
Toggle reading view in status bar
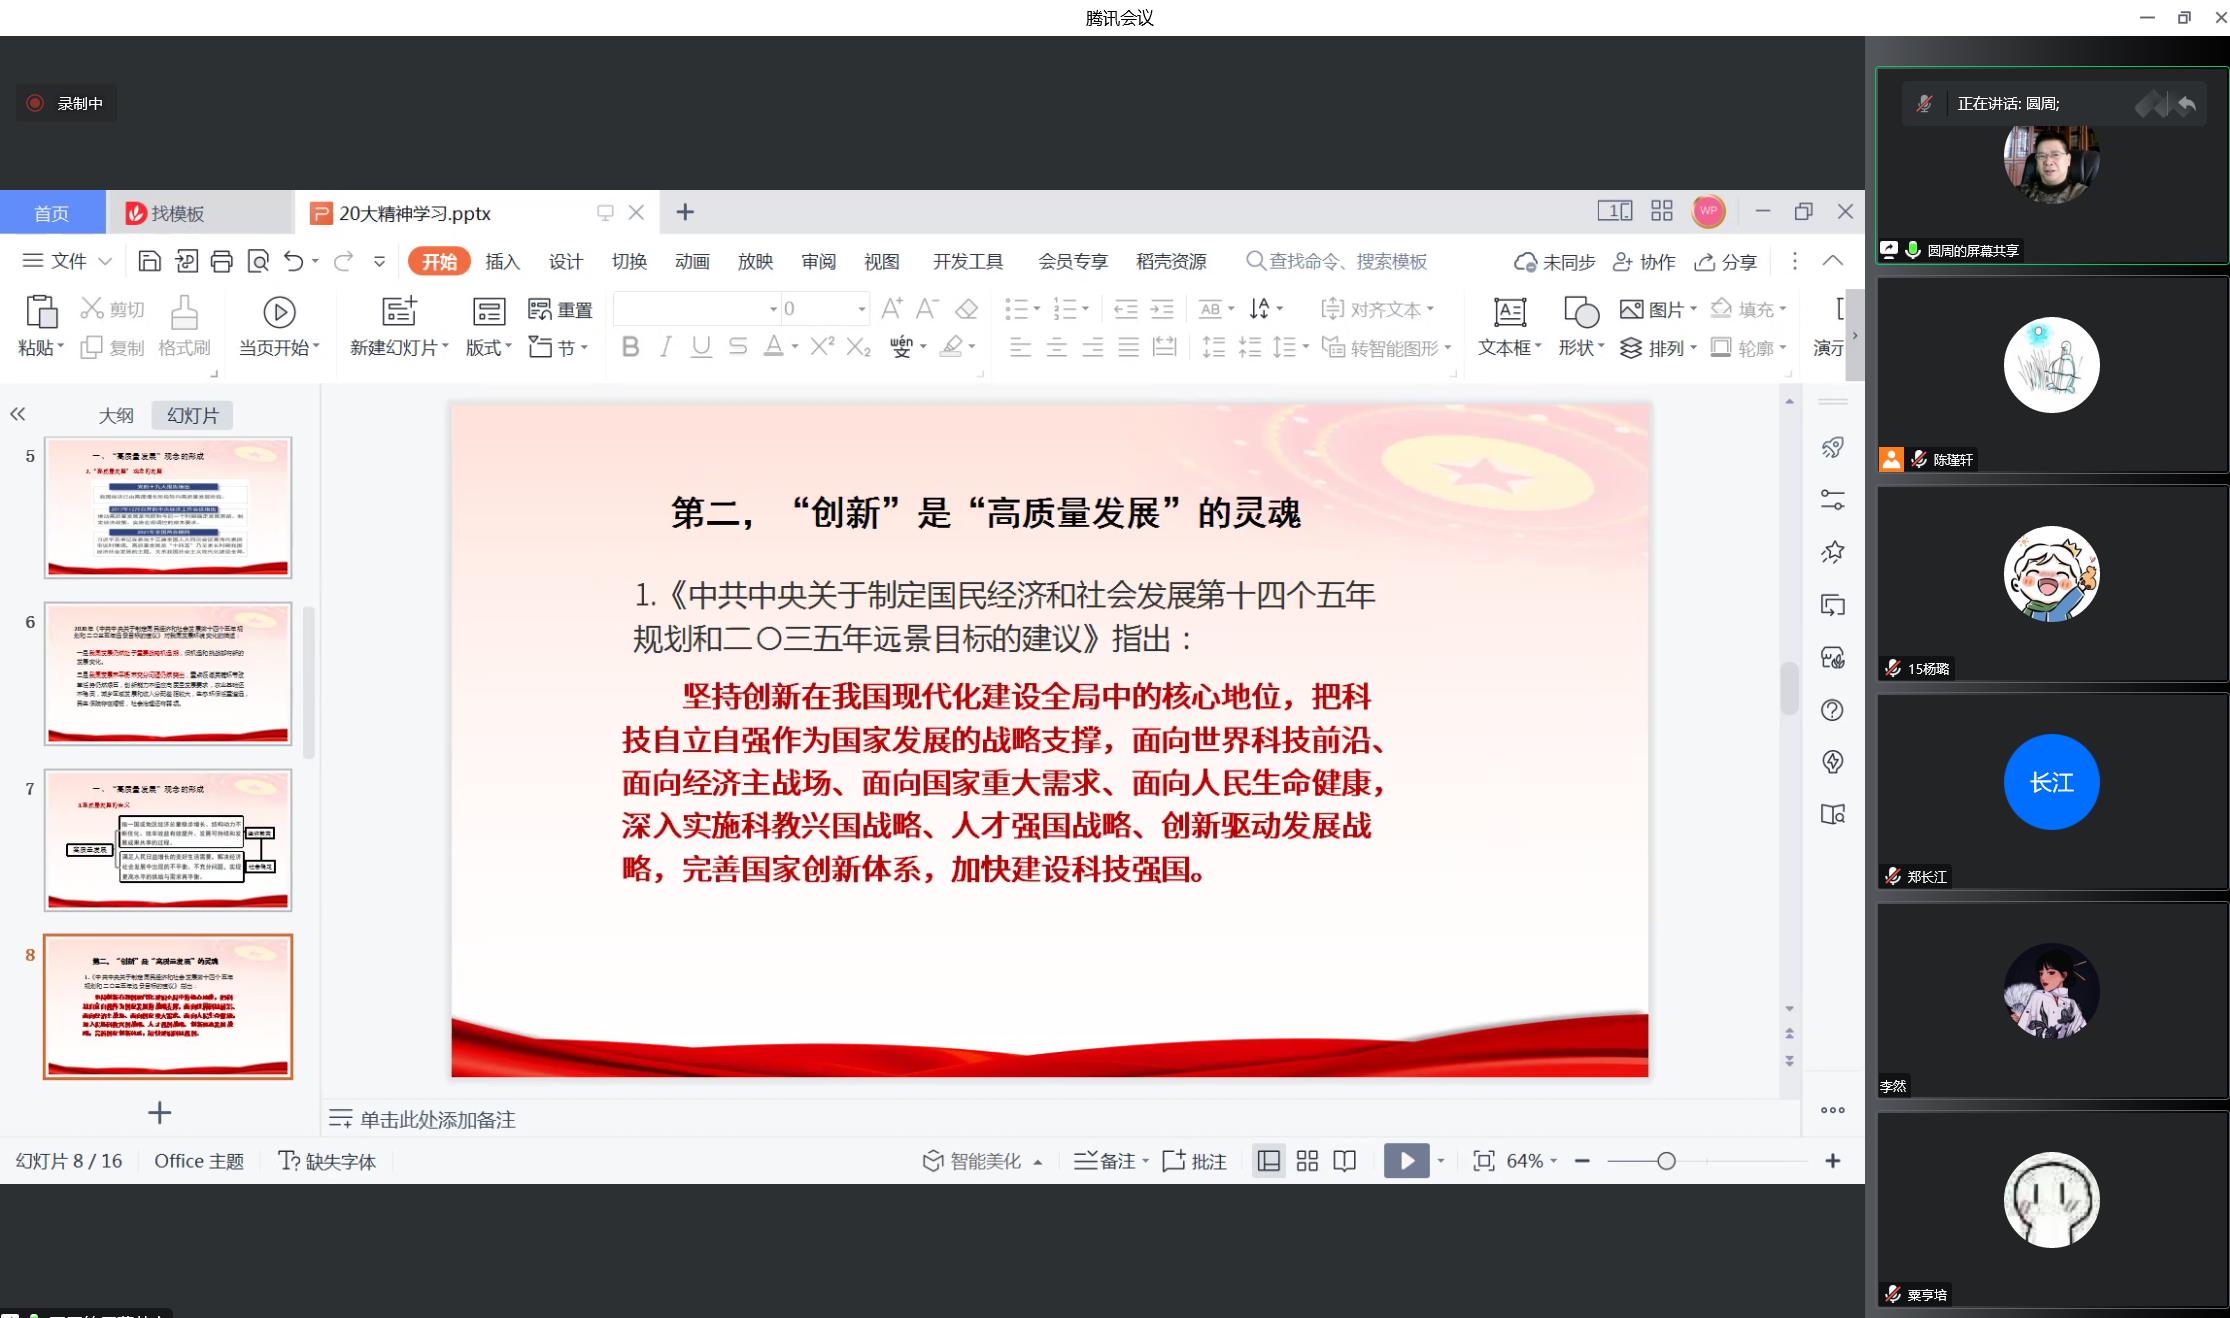coord(1345,1161)
